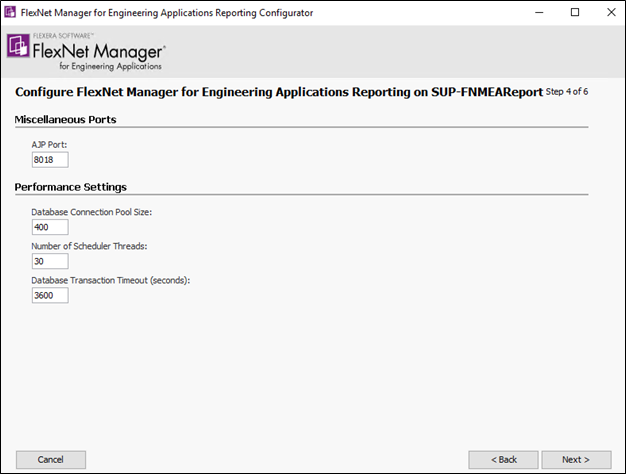Click the 'Performance Settings' heading
The image size is (626, 474).
(x=71, y=187)
